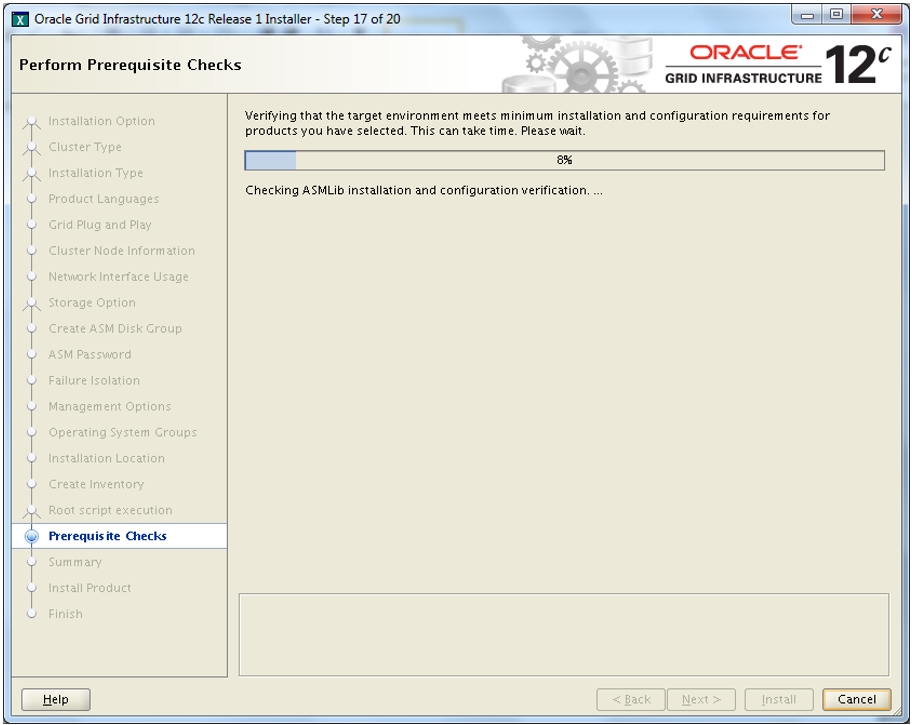Select Prerequisite Checks step
The height and width of the screenshot is (725, 912).
(x=108, y=536)
